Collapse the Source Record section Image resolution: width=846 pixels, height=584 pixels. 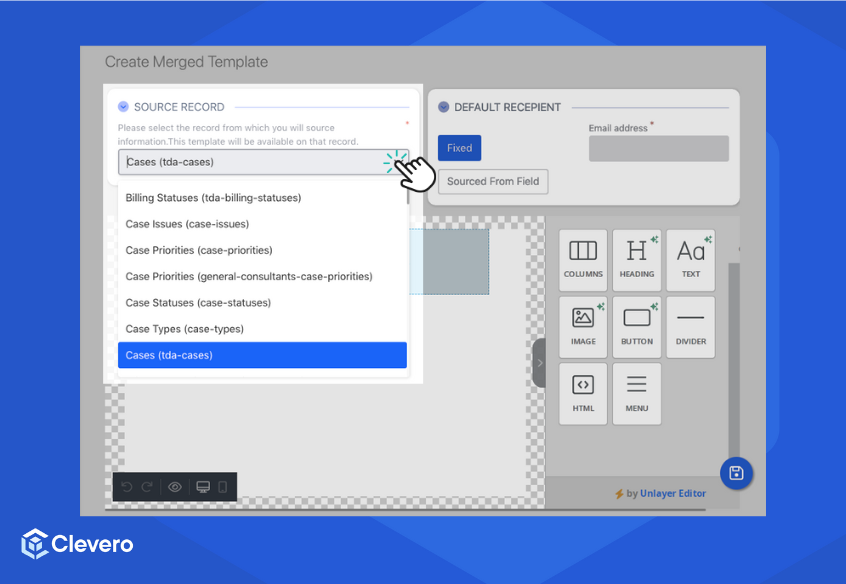pyautogui.click(x=123, y=106)
